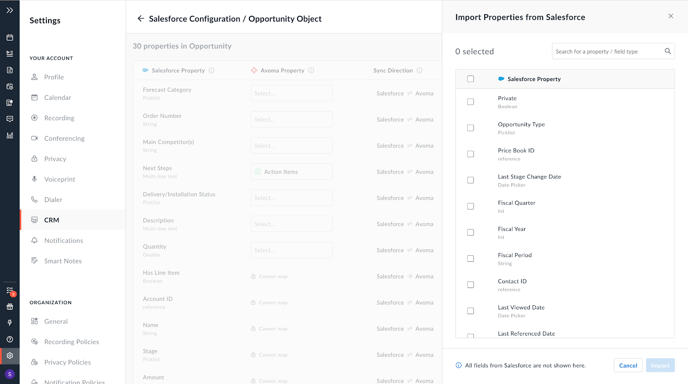Open Avoma dropdown for Order Number
688x384 pixels.
(291, 119)
